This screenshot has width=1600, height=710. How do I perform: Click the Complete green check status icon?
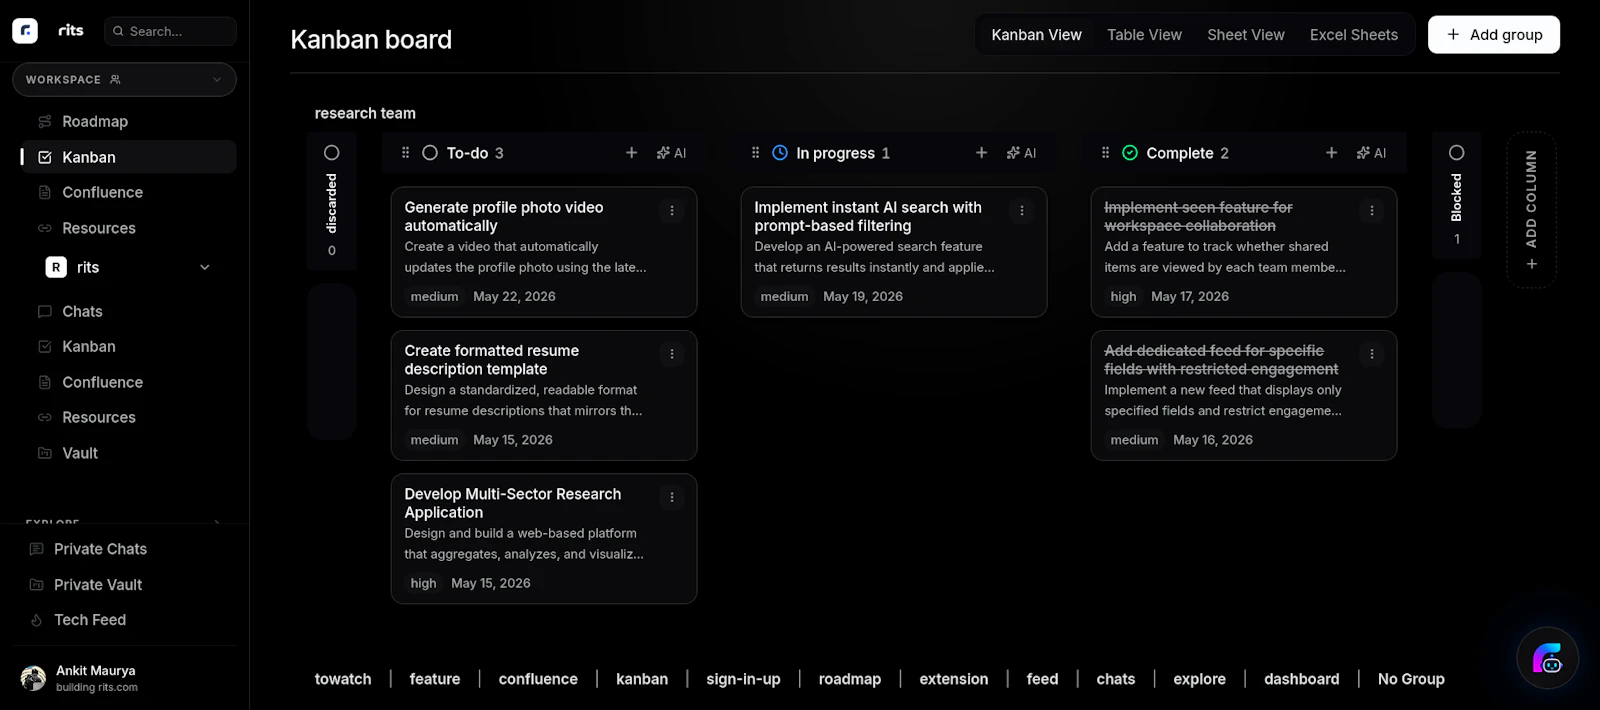click(1130, 153)
